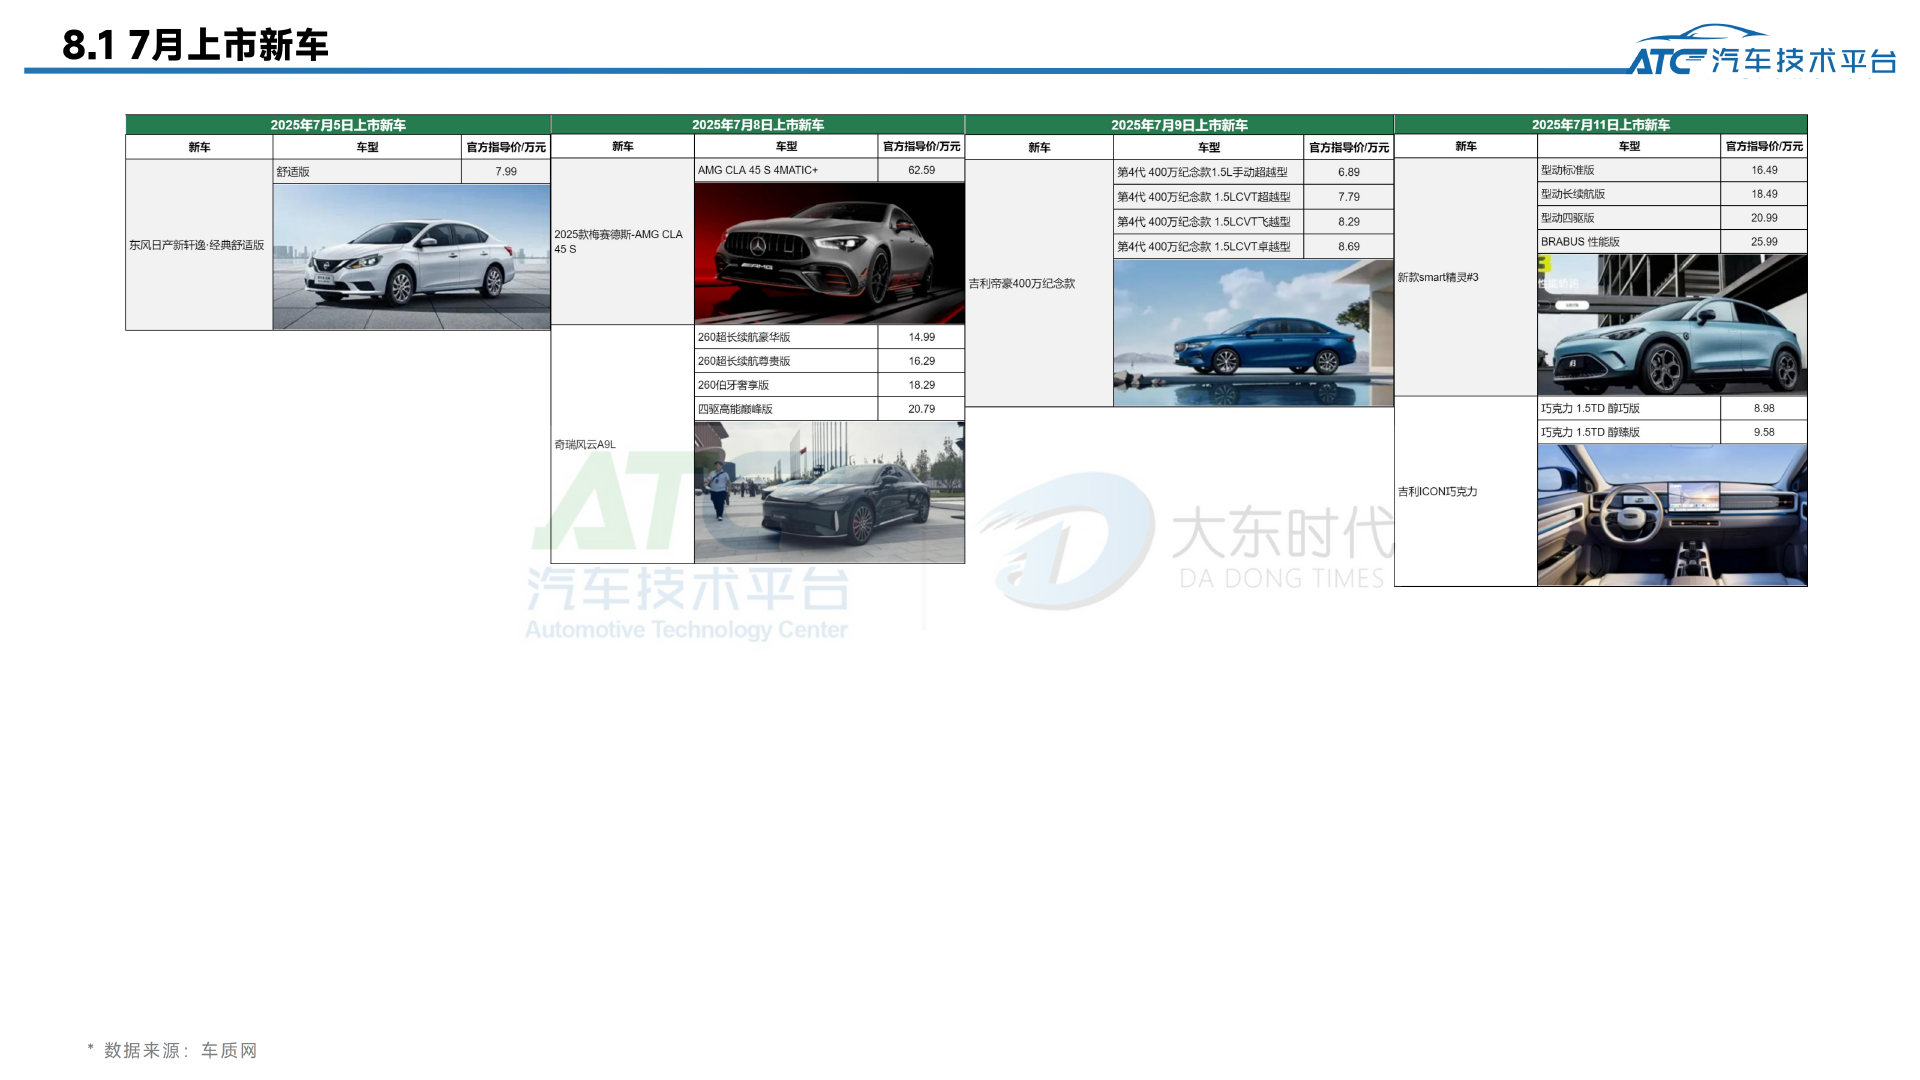Open the Geely ICON interior photo
1920x1080 pixels.
[1672, 515]
